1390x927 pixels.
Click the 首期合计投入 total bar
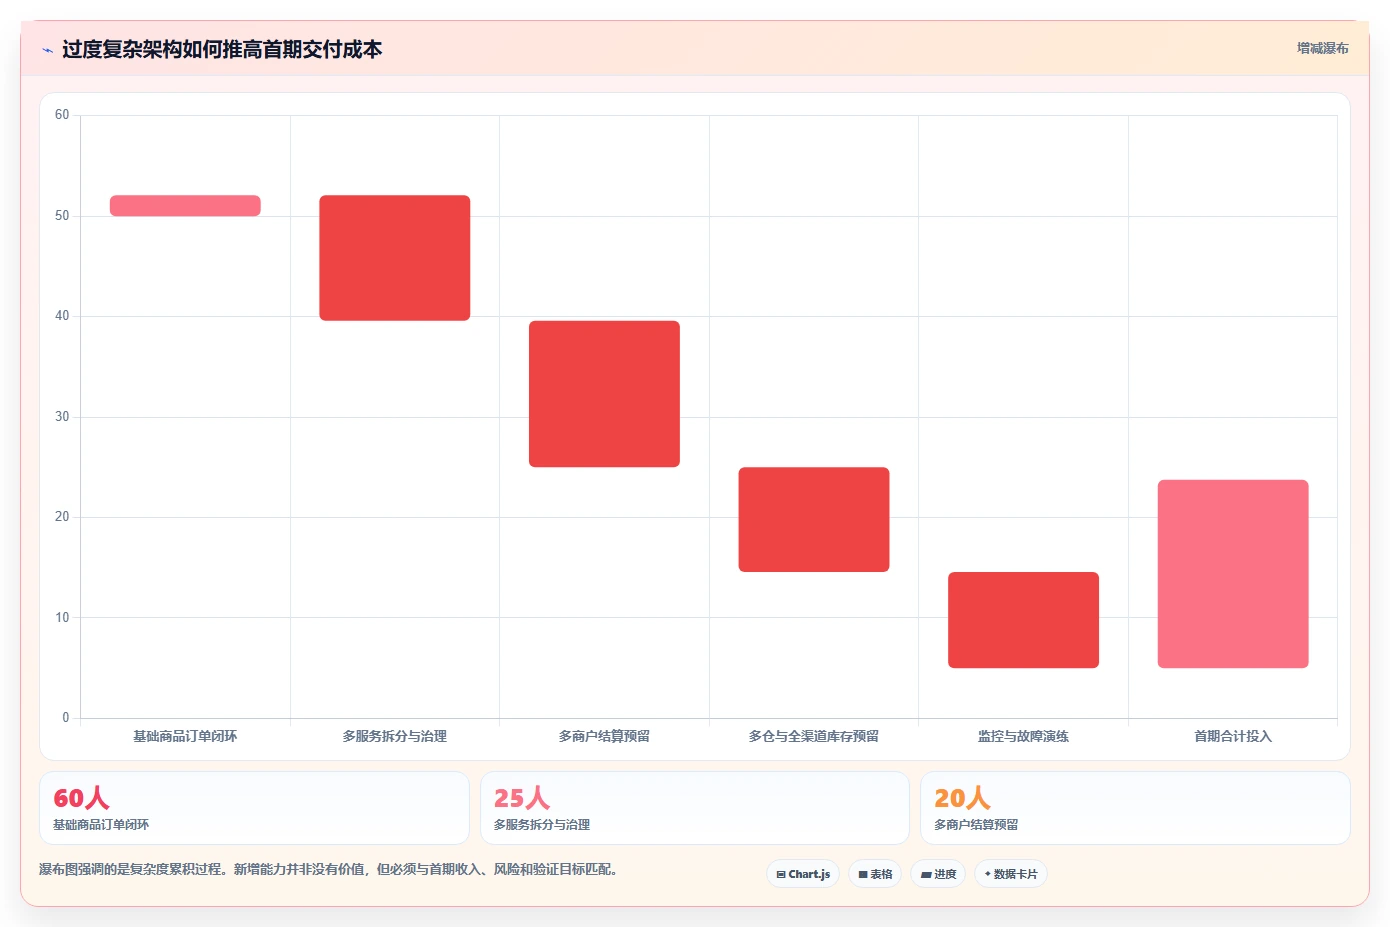[1233, 574]
